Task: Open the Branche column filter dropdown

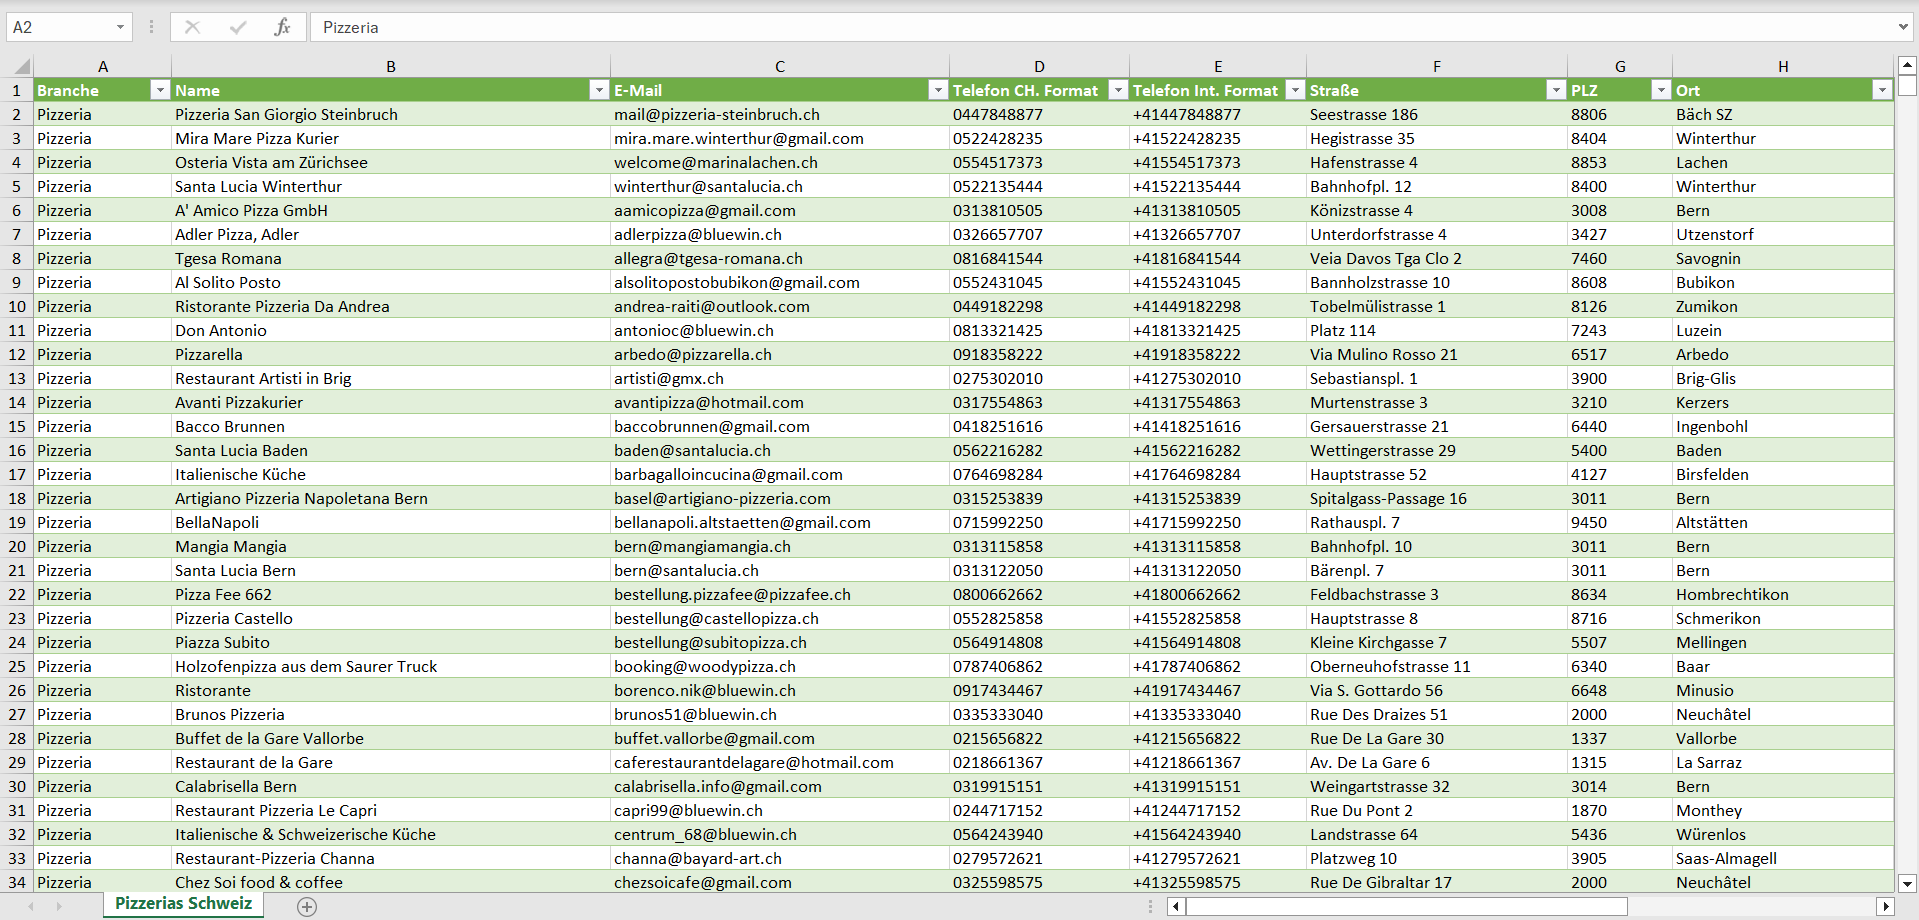Action: click(x=160, y=90)
